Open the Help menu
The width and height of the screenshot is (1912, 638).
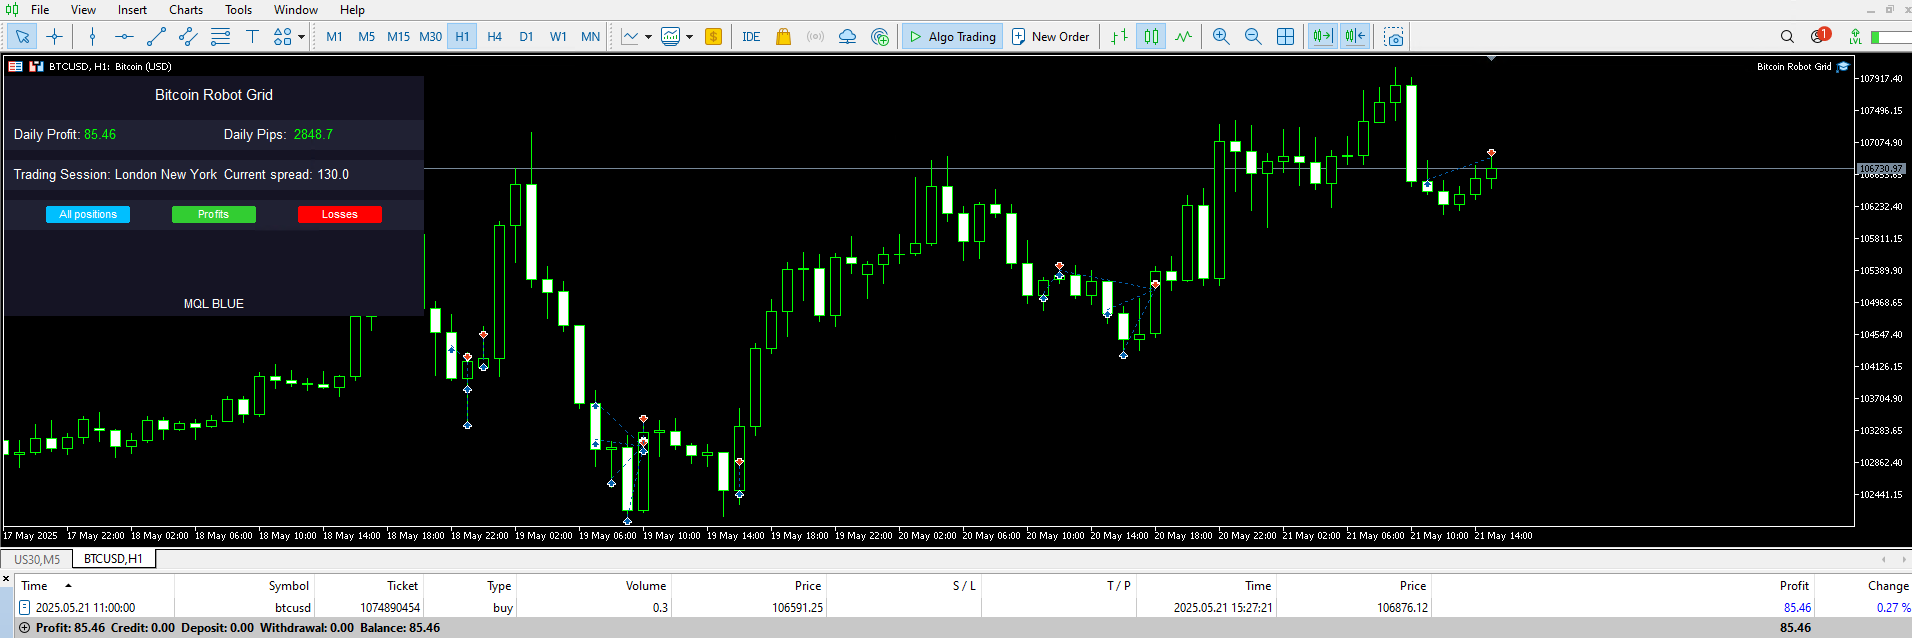tap(352, 10)
